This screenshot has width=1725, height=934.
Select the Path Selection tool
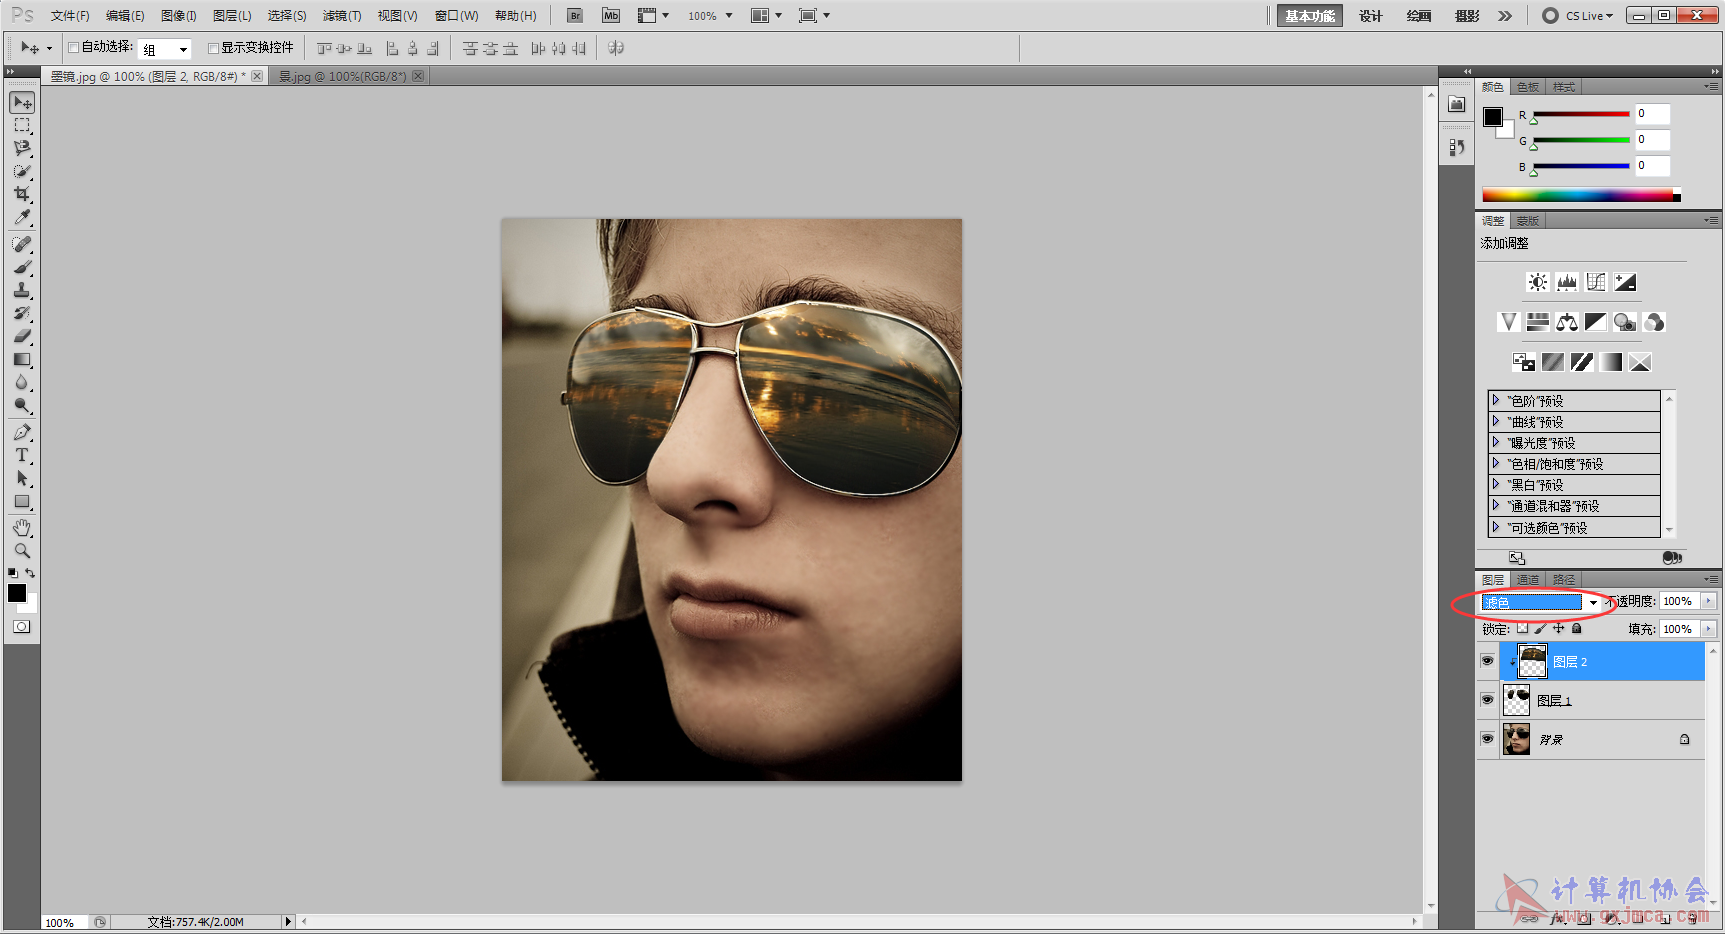(22, 478)
